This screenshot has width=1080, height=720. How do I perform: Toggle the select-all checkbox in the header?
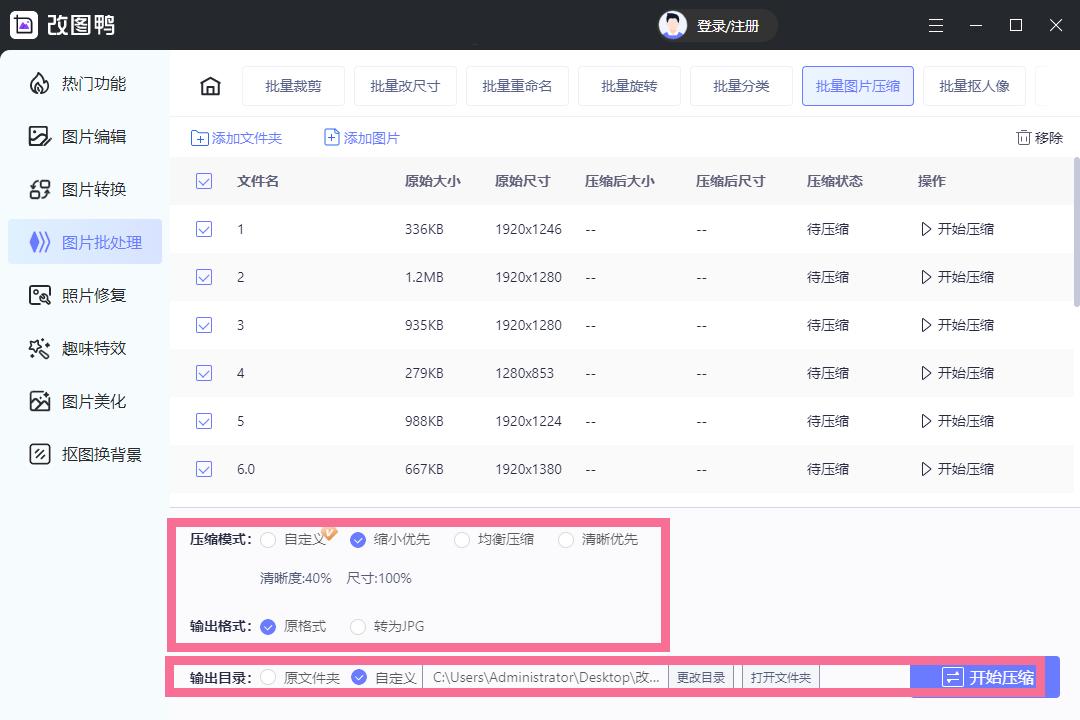pos(204,181)
